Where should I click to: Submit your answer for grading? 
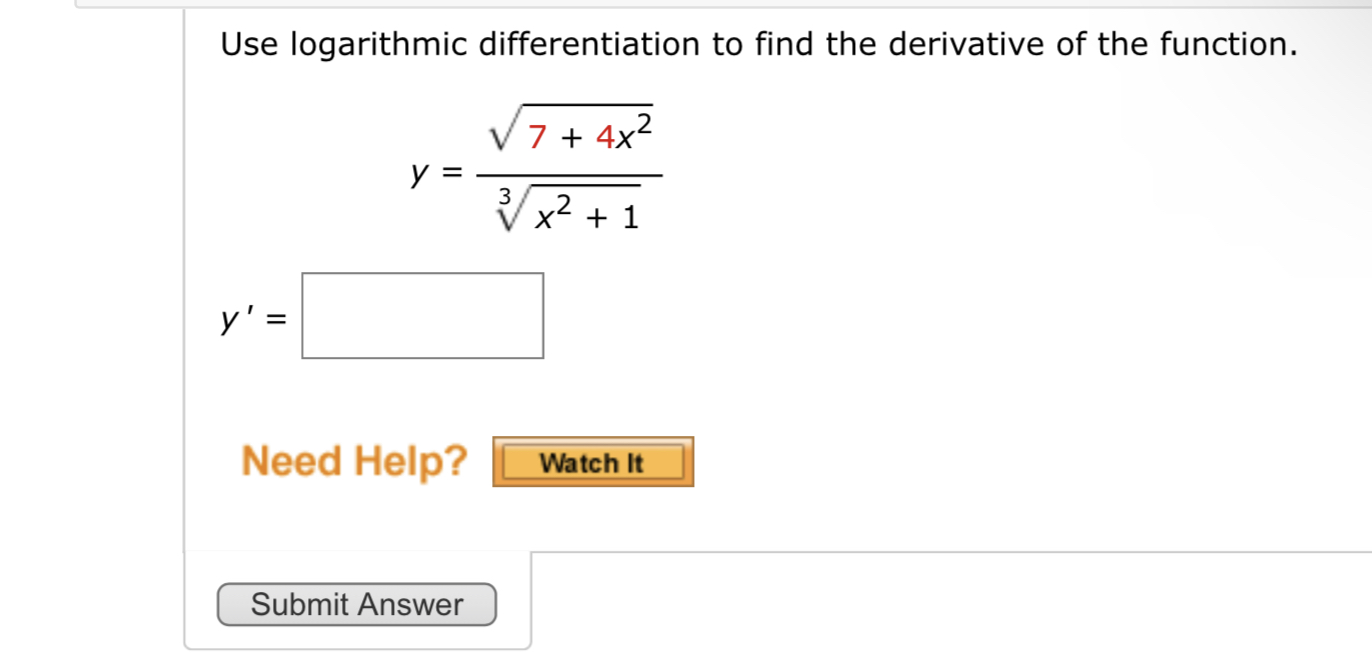click(x=356, y=604)
